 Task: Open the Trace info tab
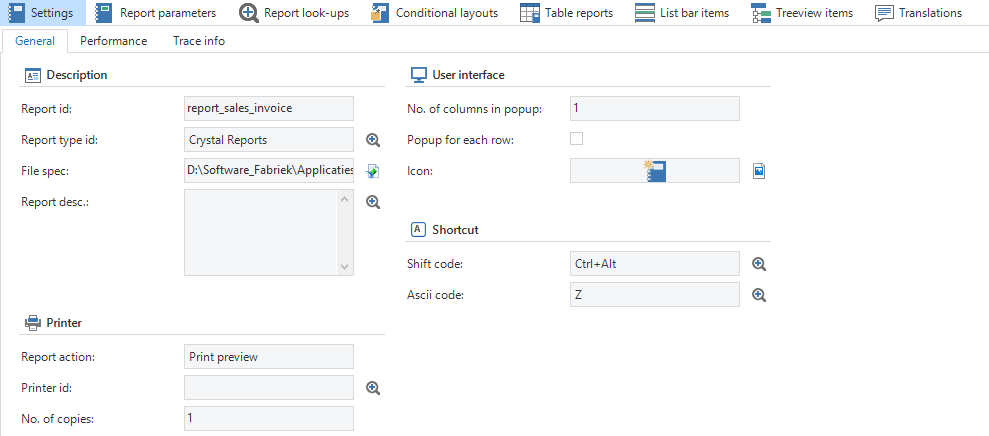(198, 41)
